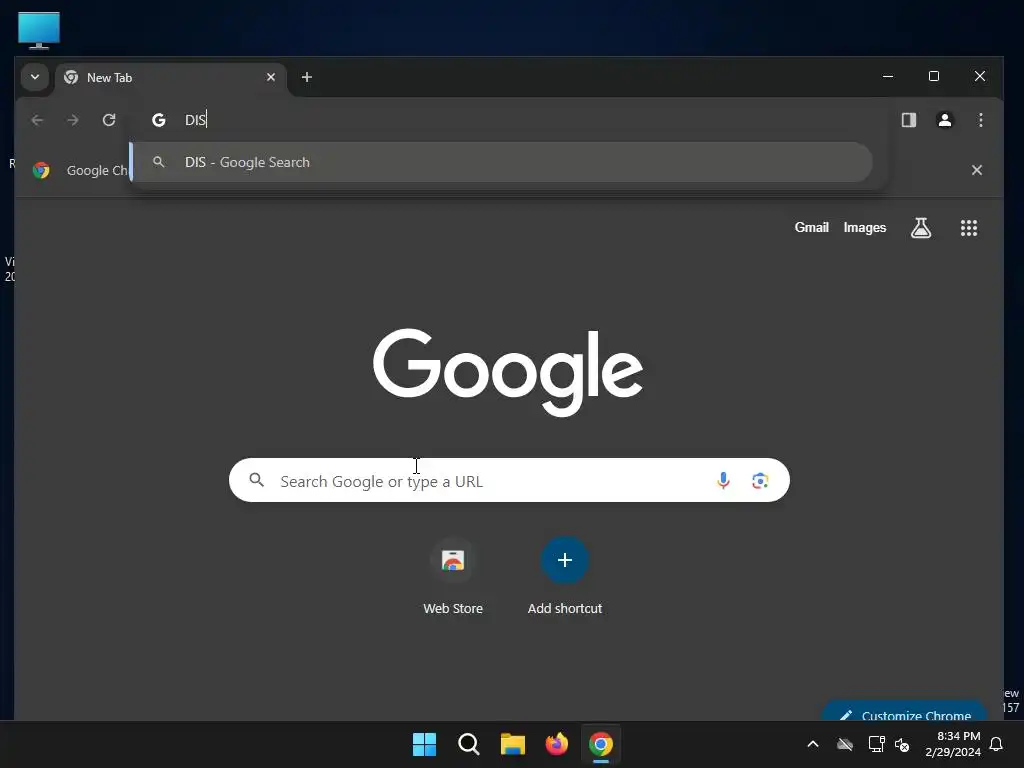The height and width of the screenshot is (768, 1024).
Task: Select the New Tab tab
Action: click(x=171, y=78)
